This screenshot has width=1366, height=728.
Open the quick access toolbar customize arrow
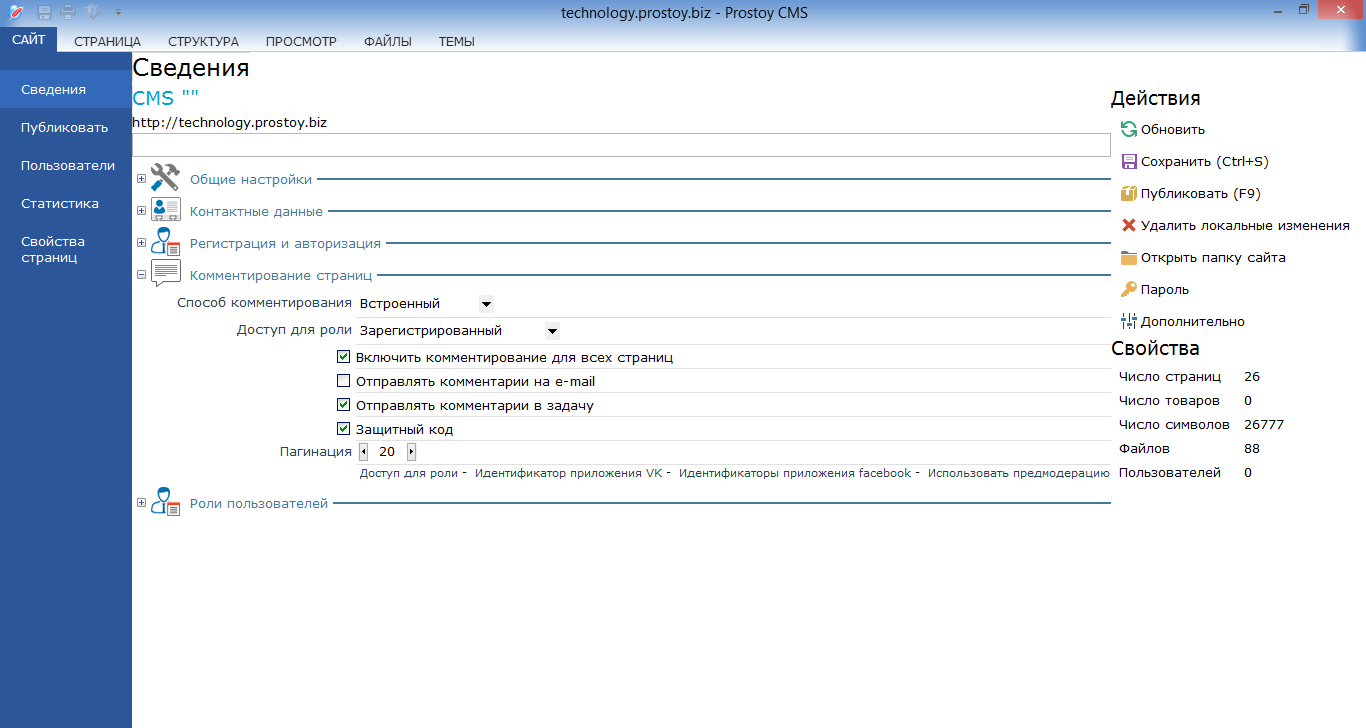click(x=118, y=12)
